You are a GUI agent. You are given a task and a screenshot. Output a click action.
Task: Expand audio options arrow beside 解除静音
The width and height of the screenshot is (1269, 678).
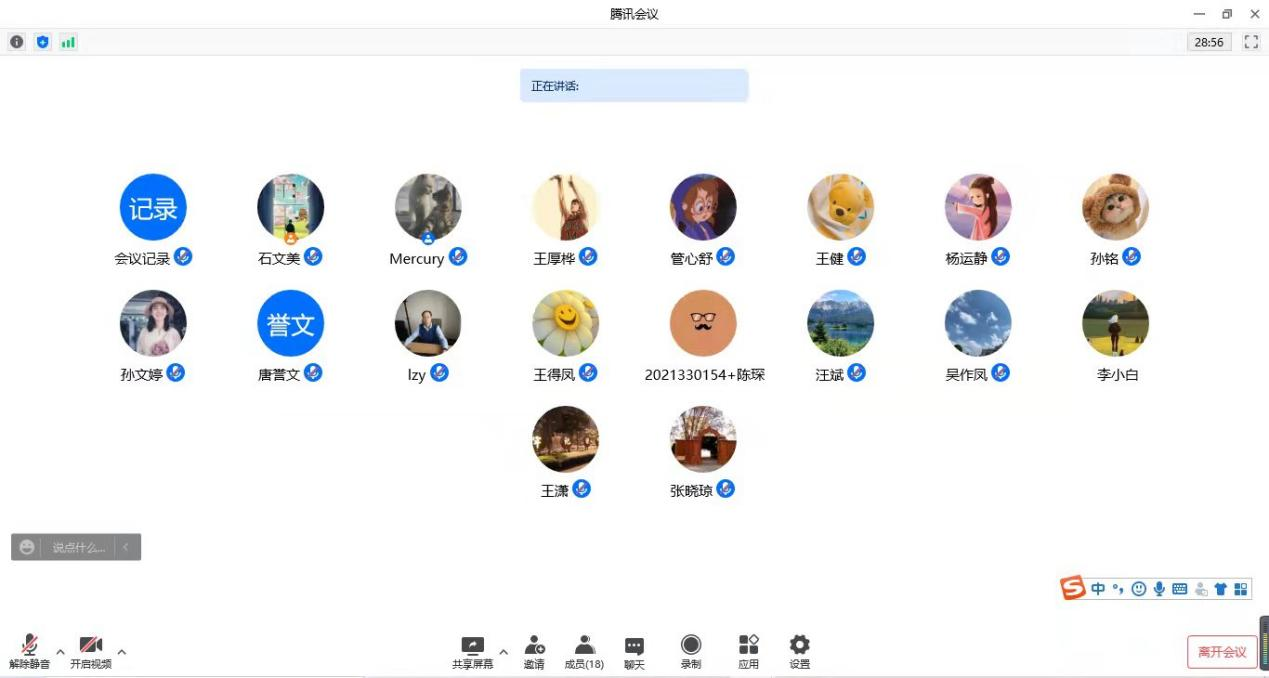click(60, 652)
